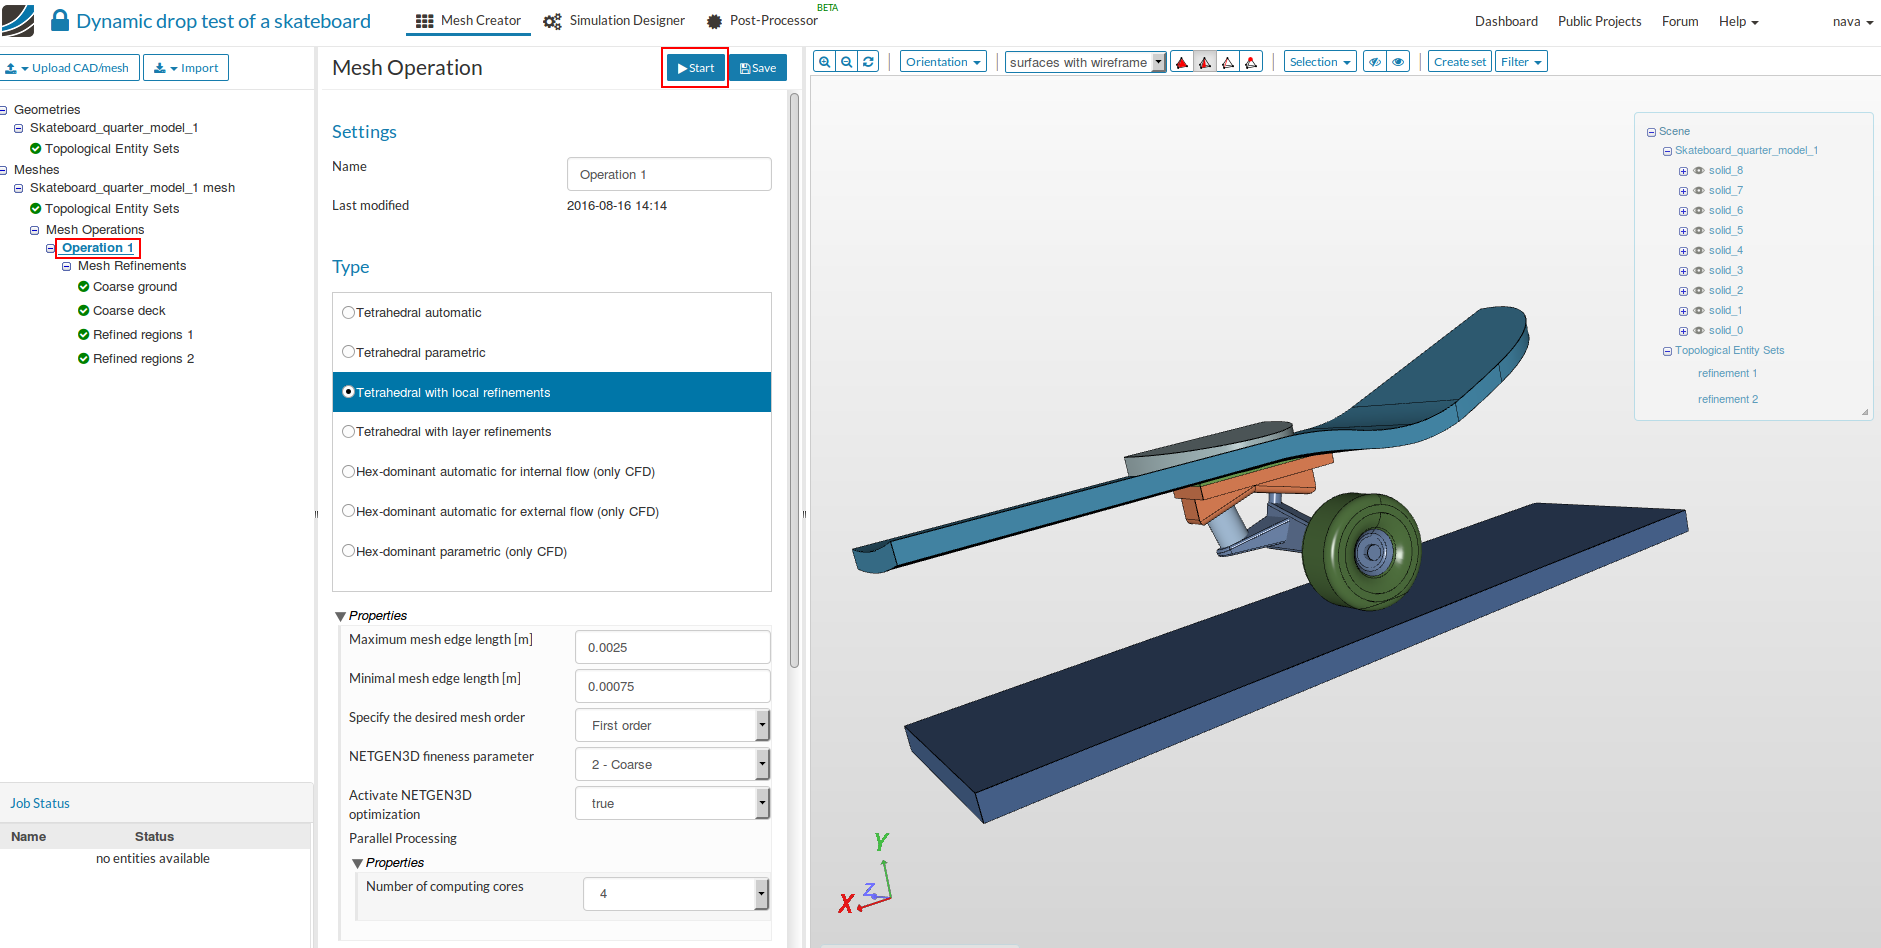Open the Selection dropdown
The image size is (1881, 948).
click(x=1320, y=62)
